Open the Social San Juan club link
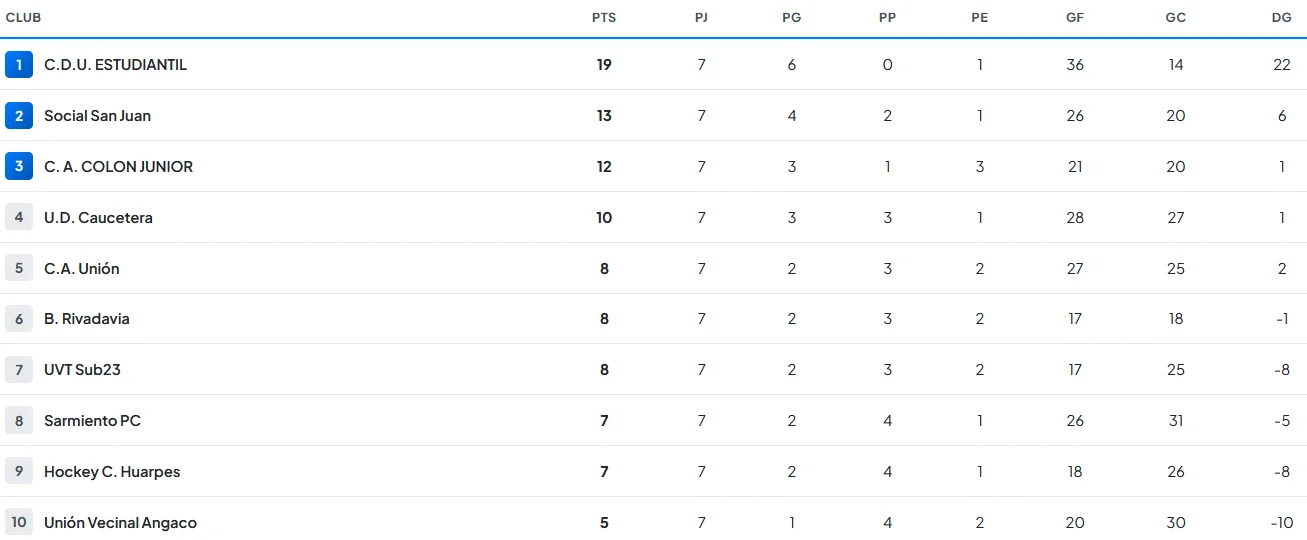 [x=97, y=116]
